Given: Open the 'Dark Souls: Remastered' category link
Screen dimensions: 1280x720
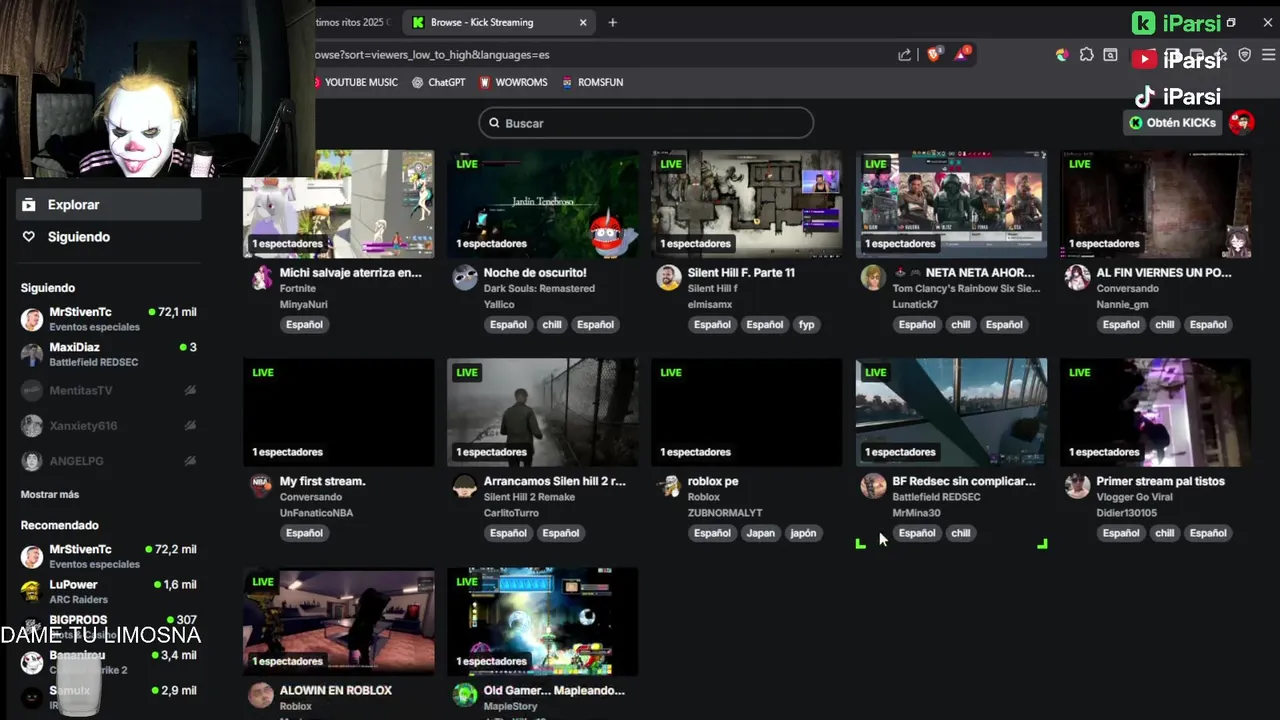Looking at the screenshot, I should coord(539,288).
